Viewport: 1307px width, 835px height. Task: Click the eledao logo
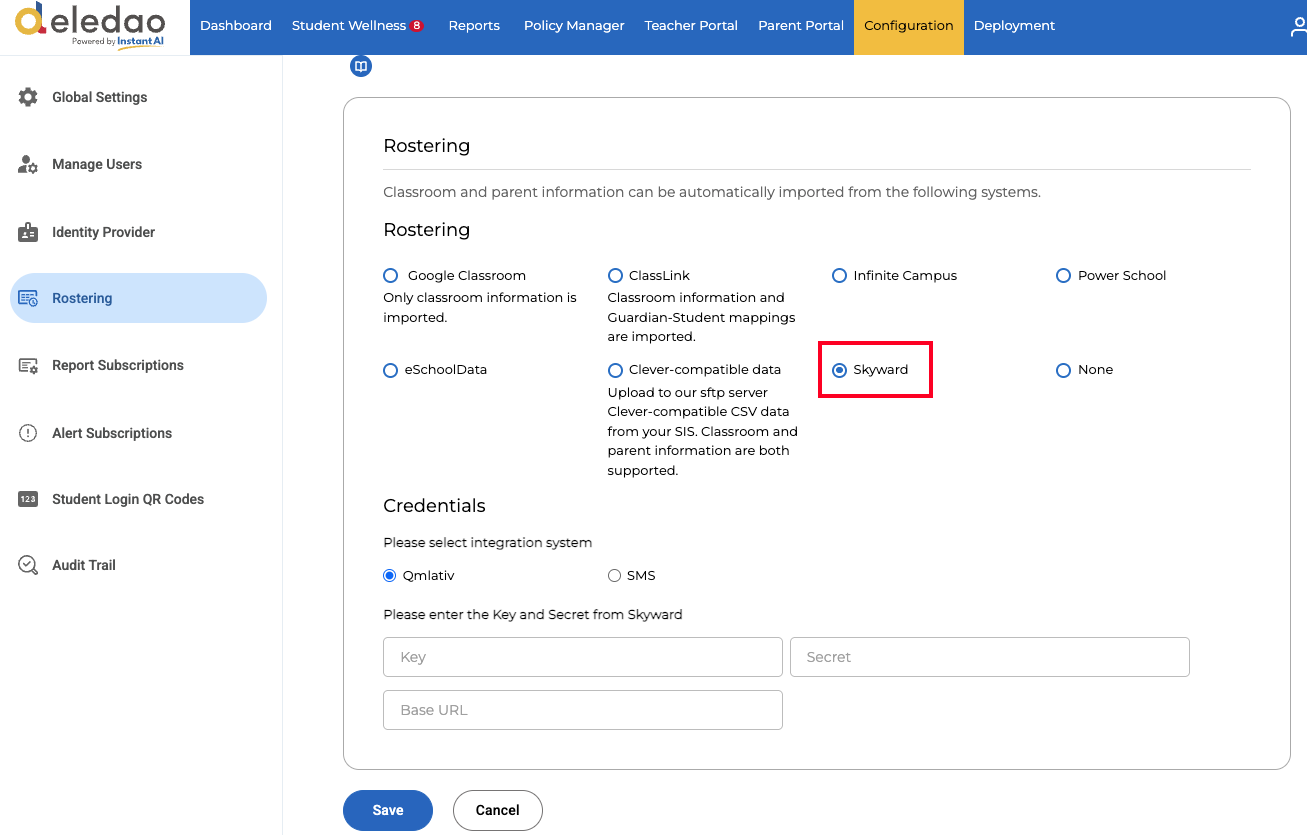[90, 26]
